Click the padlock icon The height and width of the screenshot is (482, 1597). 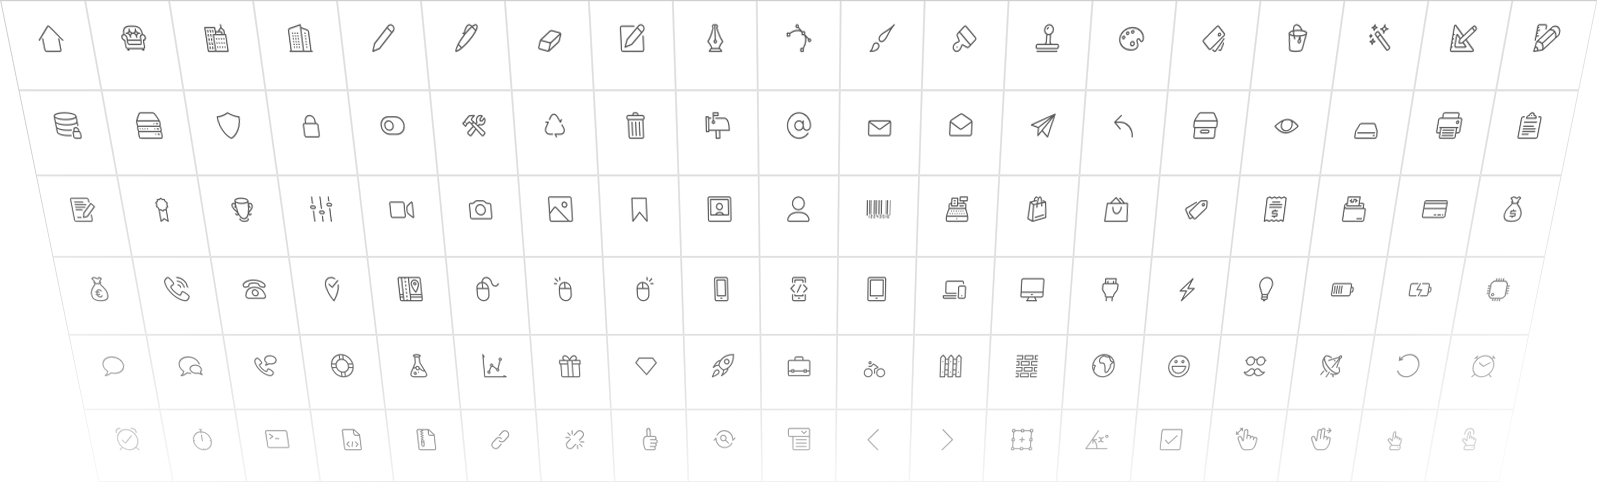311,126
